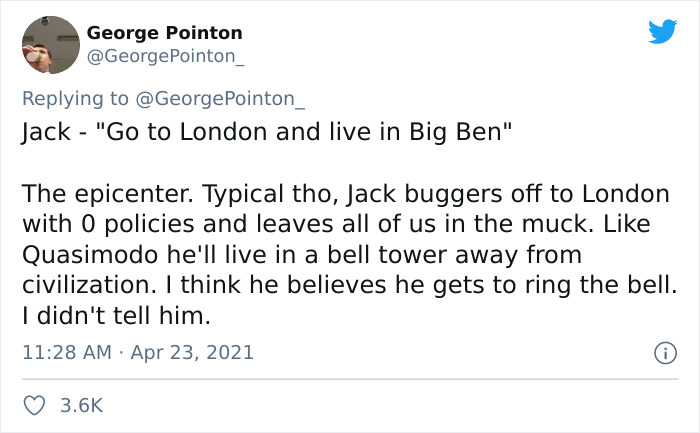The height and width of the screenshot is (433, 700).
Task: Open George Pointon's profile avatar
Action: 50,46
